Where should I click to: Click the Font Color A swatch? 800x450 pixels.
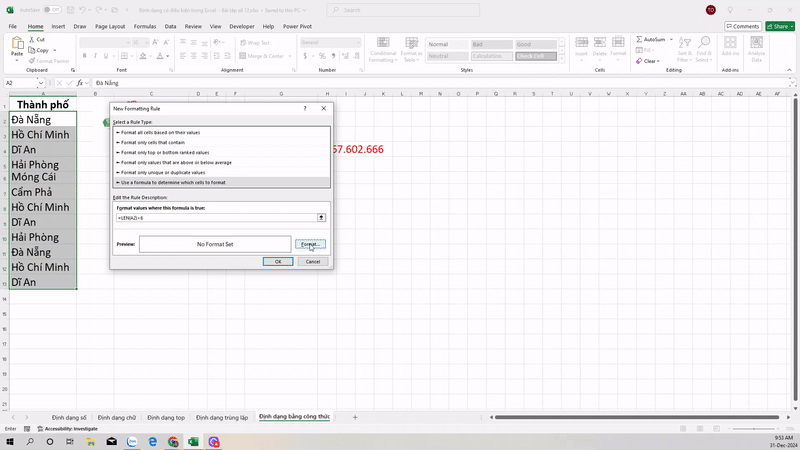pos(160,56)
